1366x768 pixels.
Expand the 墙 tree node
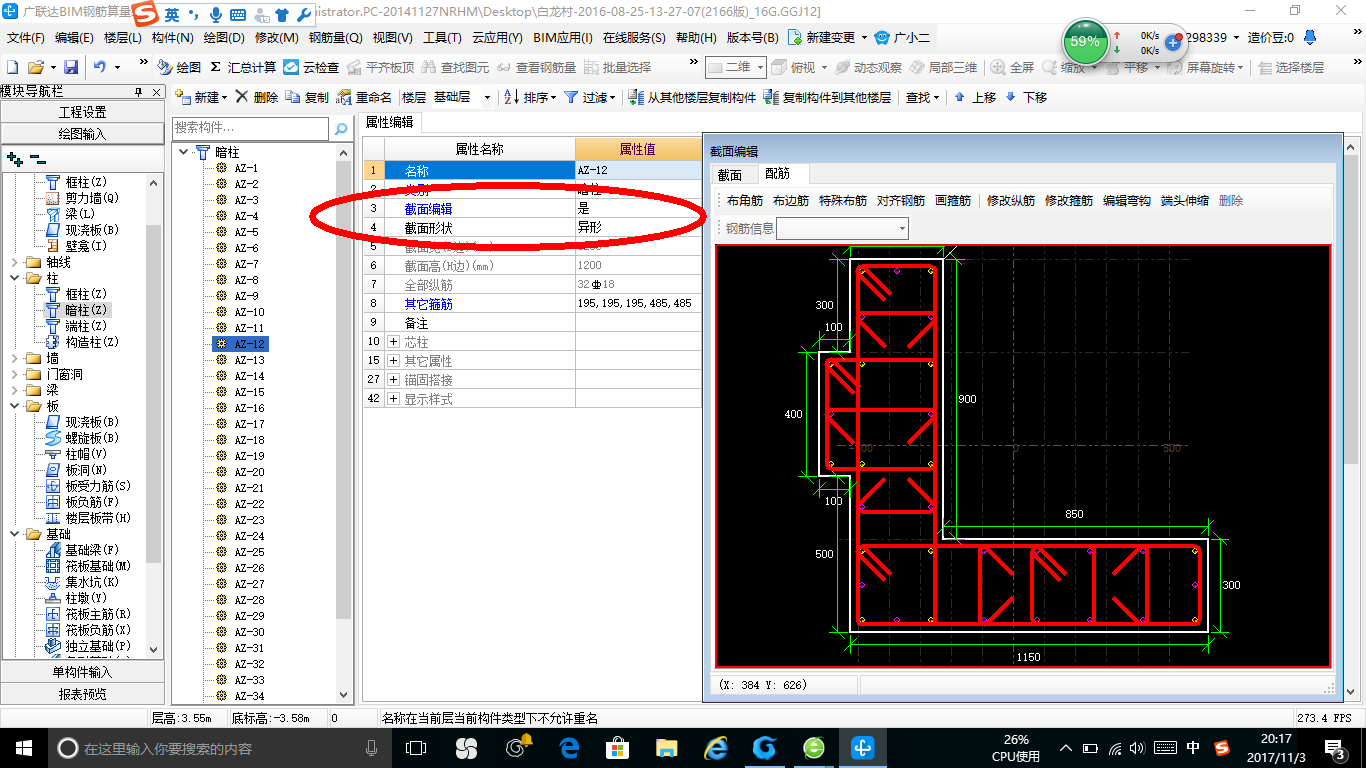[14, 358]
